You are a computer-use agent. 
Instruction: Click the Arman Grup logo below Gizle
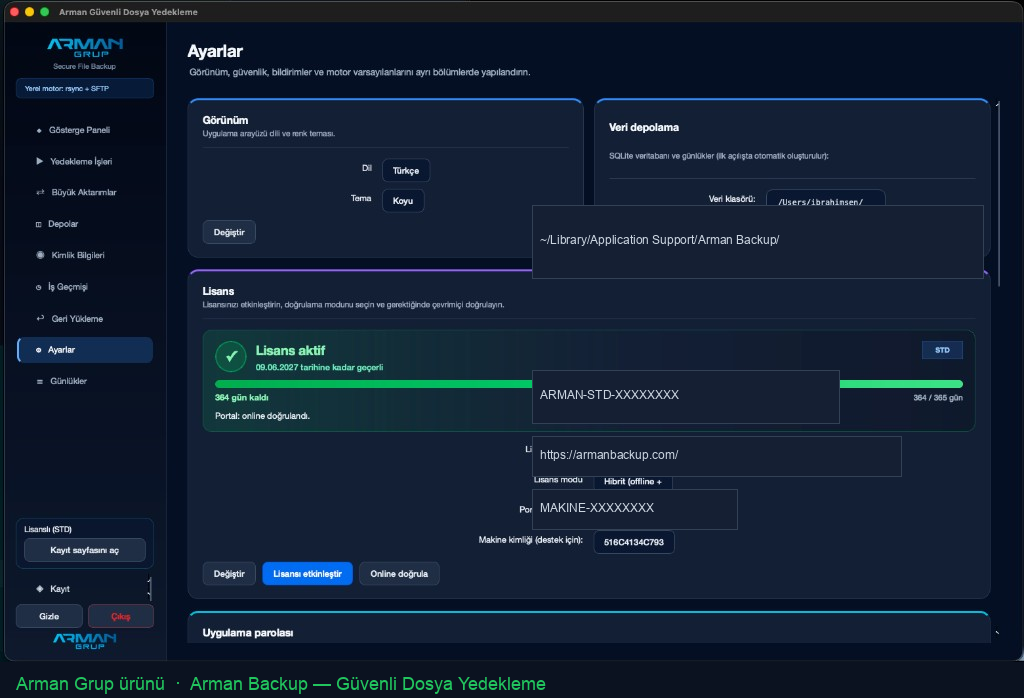click(85, 641)
